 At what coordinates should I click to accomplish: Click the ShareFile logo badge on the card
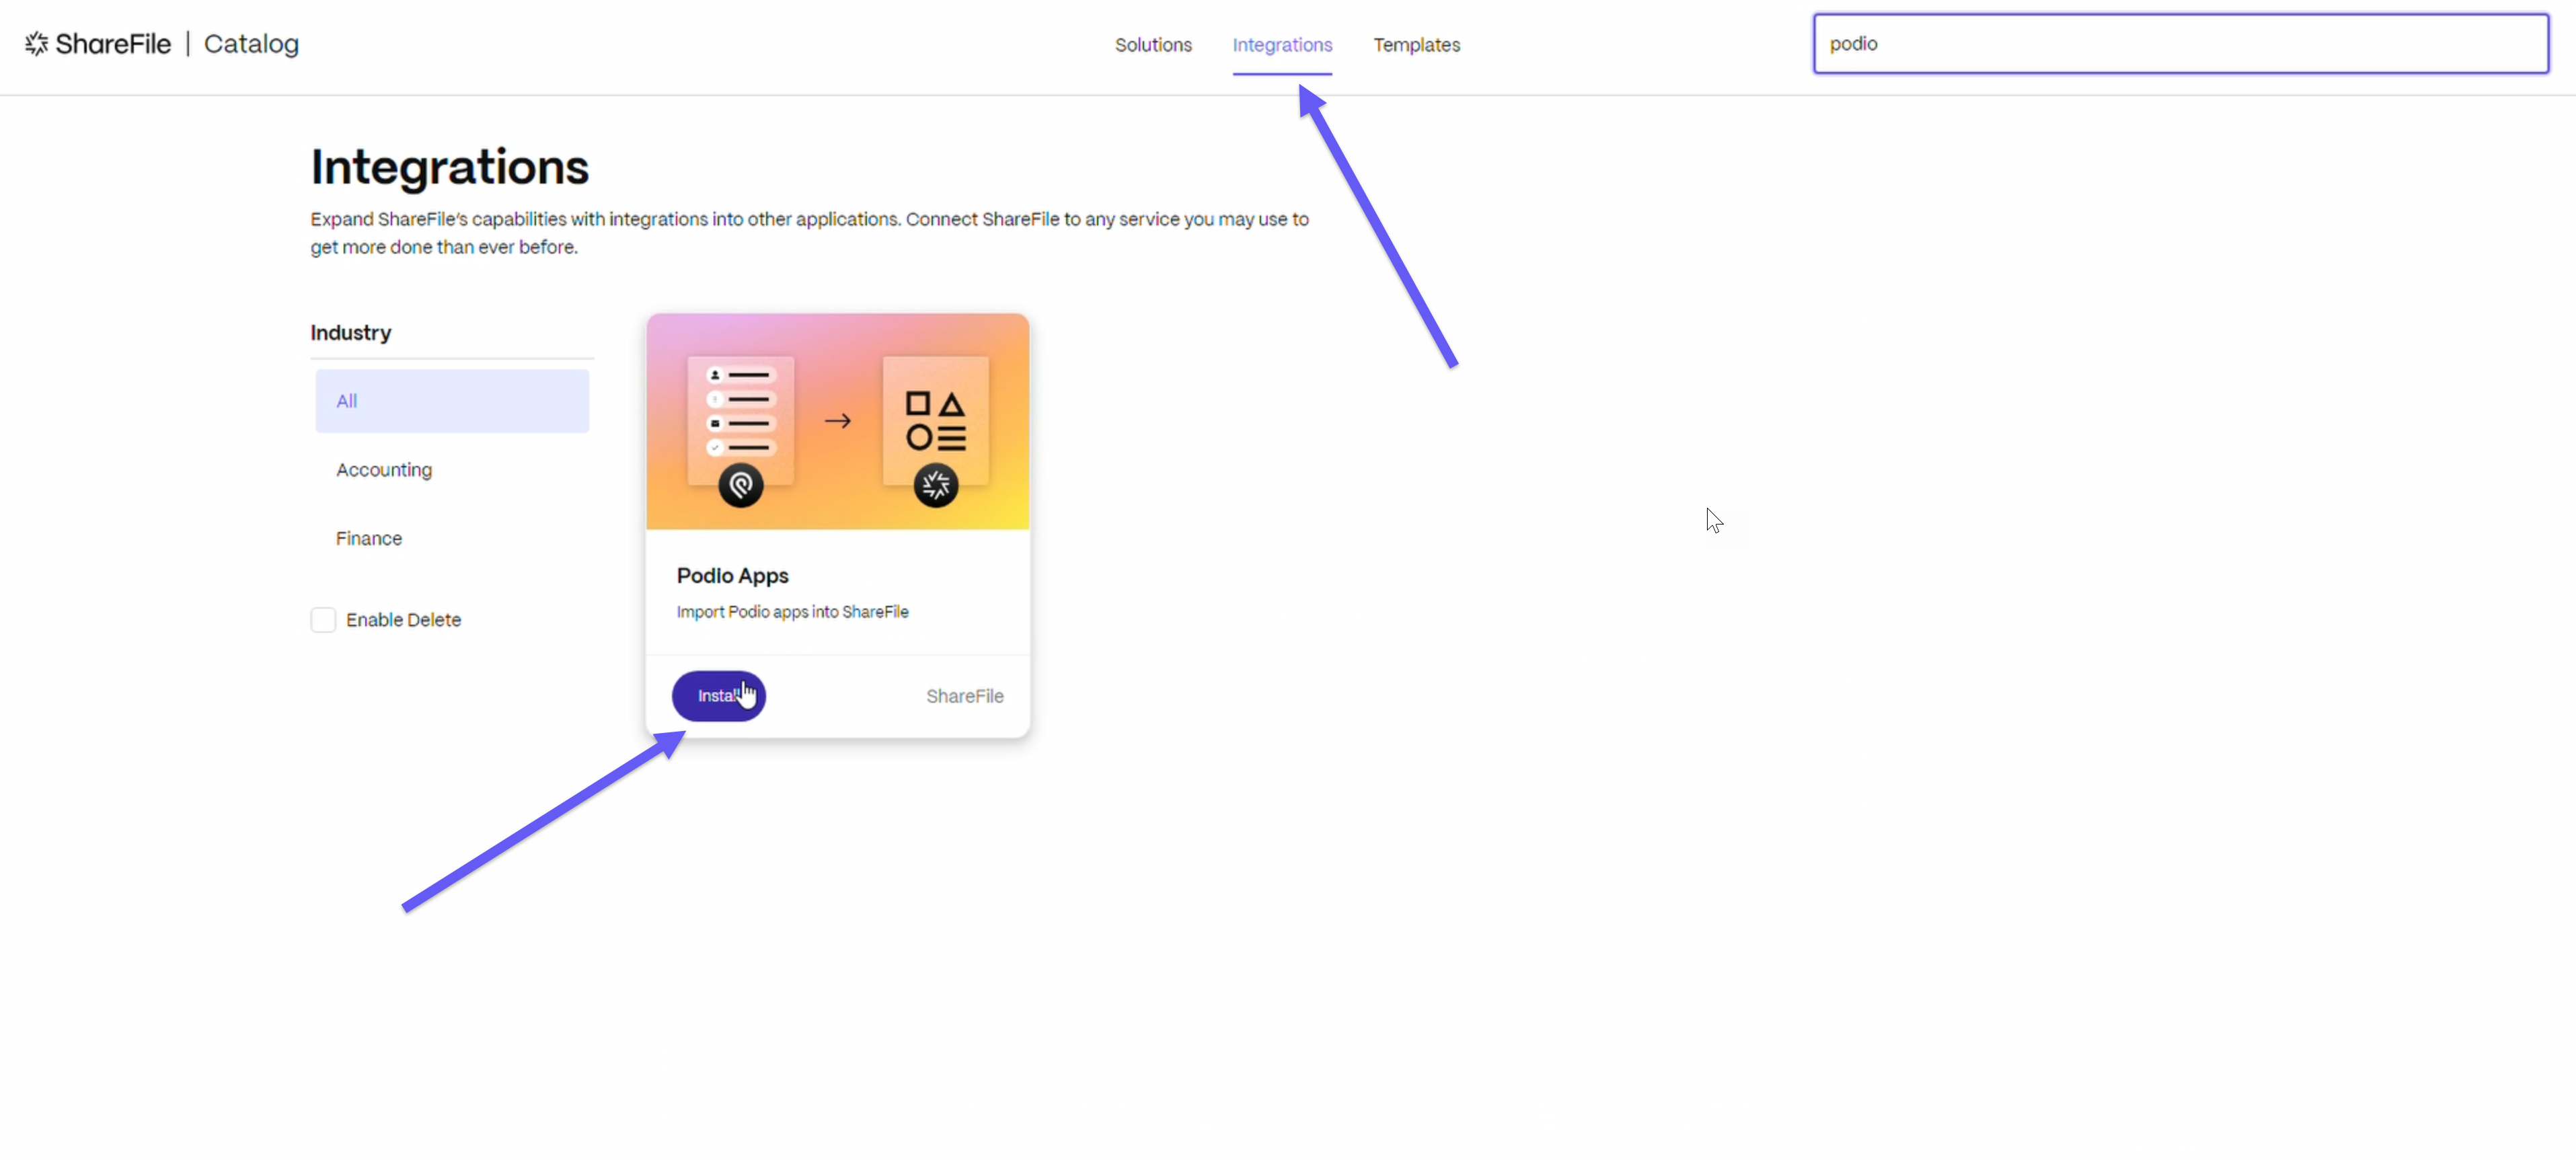tap(936, 486)
